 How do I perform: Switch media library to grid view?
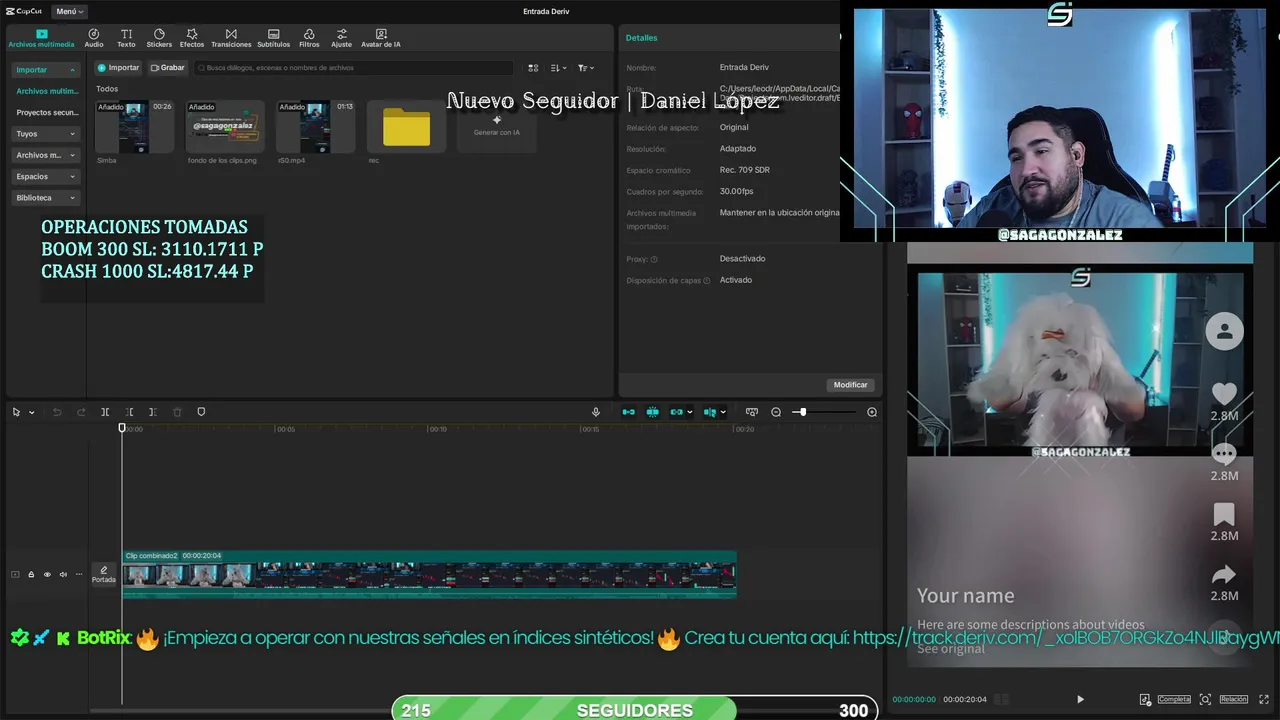click(x=533, y=68)
